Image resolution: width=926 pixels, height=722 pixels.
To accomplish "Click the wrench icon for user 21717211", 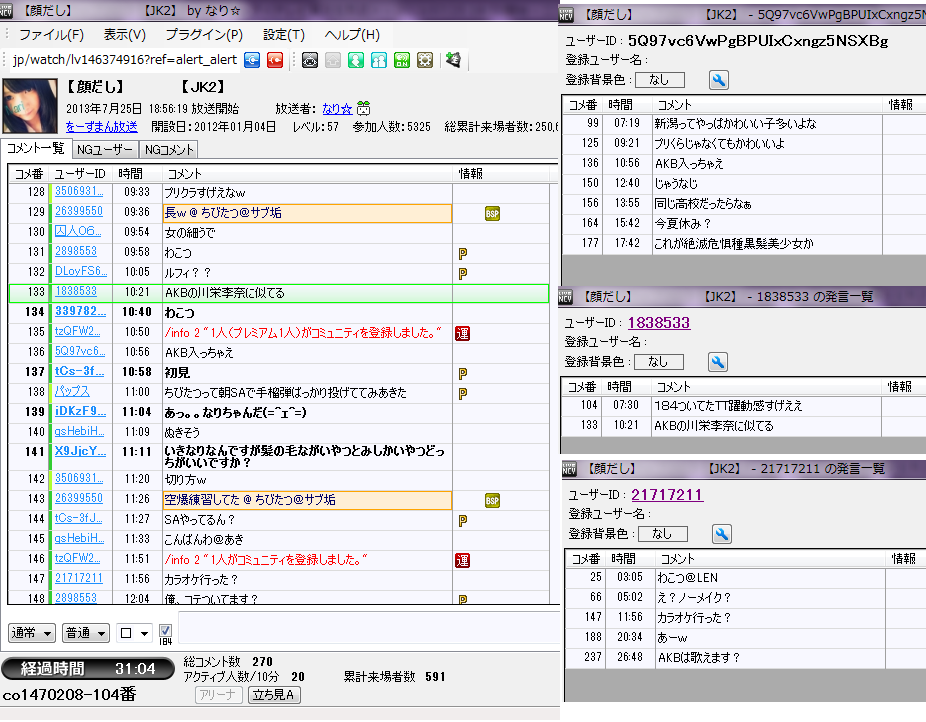I will point(722,533).
